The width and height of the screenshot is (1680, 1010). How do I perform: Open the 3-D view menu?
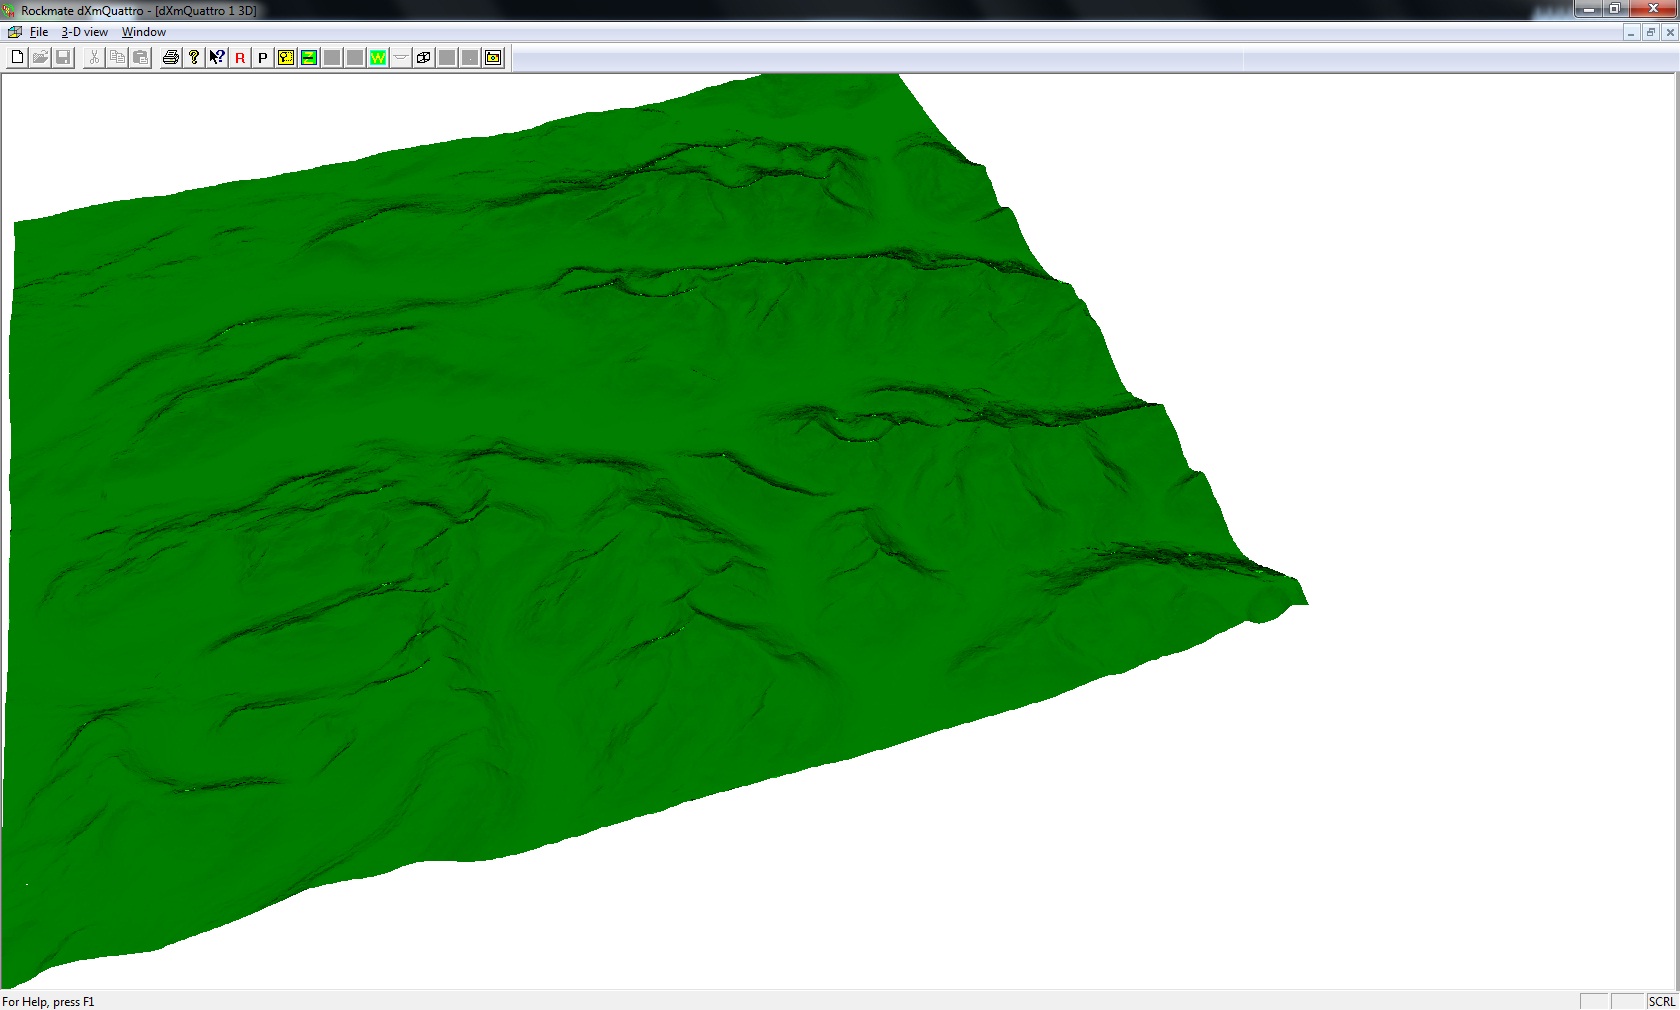pos(85,32)
